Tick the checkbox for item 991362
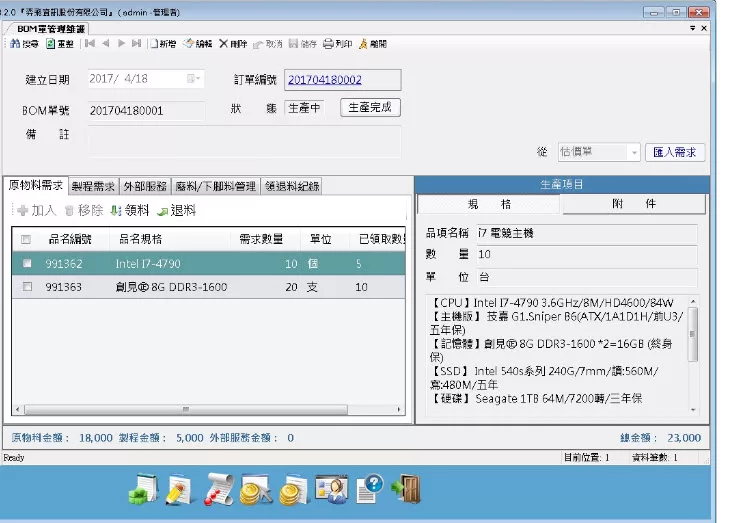Viewport: 750px width, 523px height. click(27, 264)
